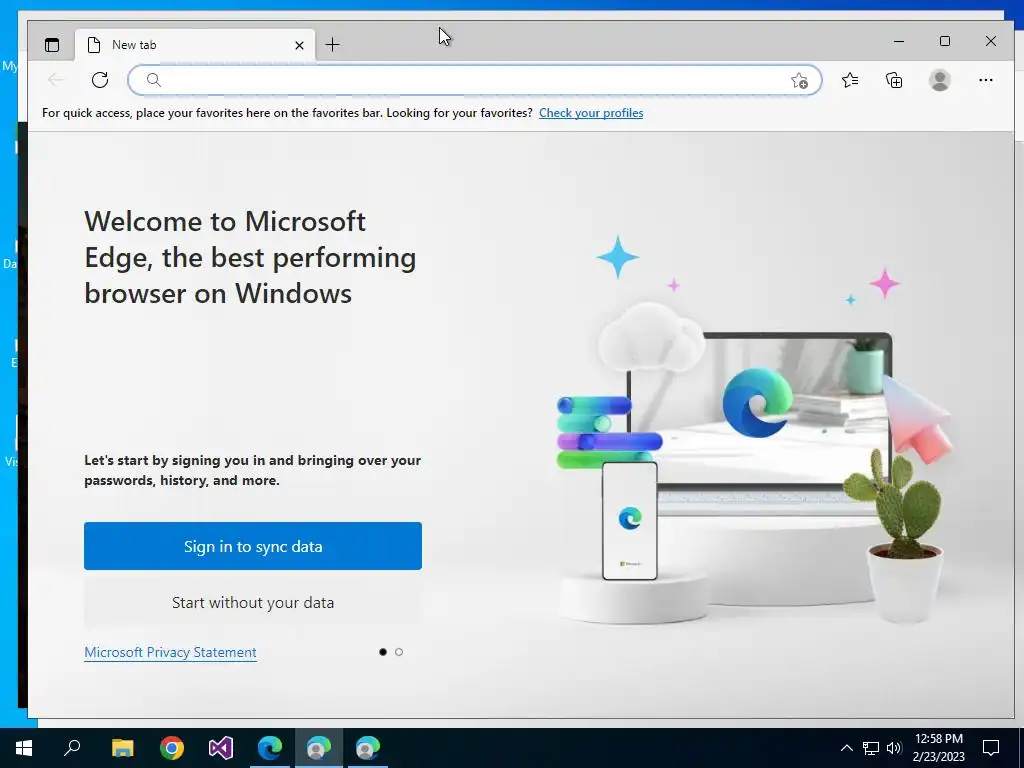Go to the second onboarding page dot
The height and width of the screenshot is (768, 1024).
pos(399,652)
